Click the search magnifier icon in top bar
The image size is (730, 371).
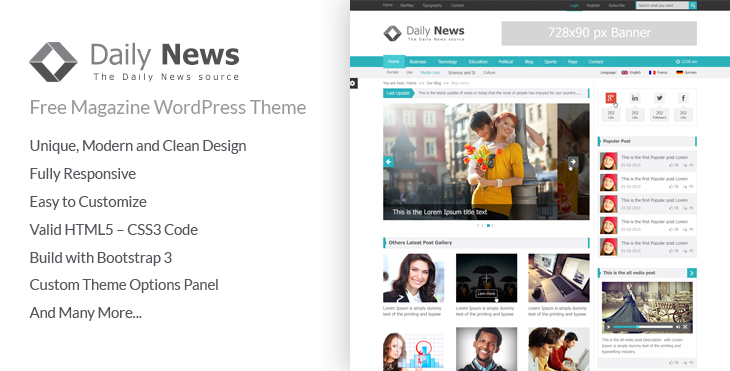click(693, 5)
